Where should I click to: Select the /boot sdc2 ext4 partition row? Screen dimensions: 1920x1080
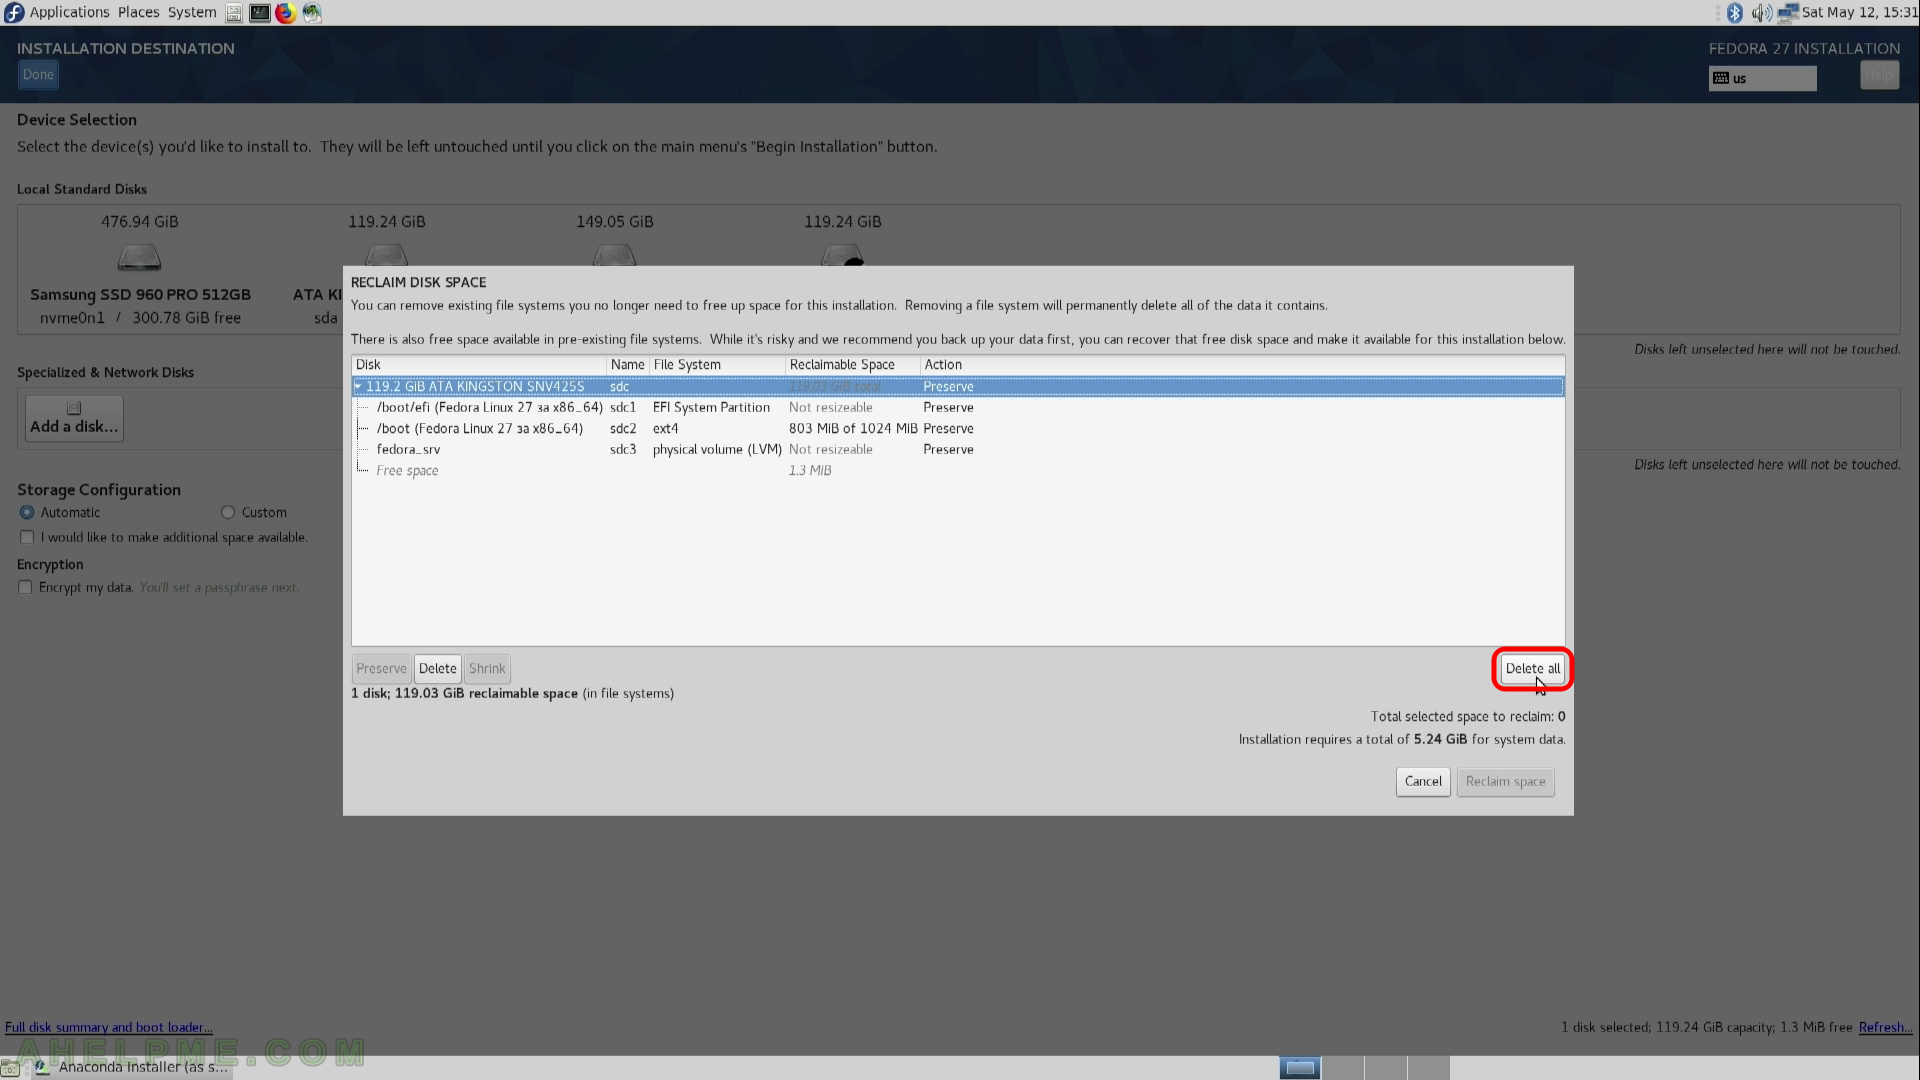(x=958, y=428)
